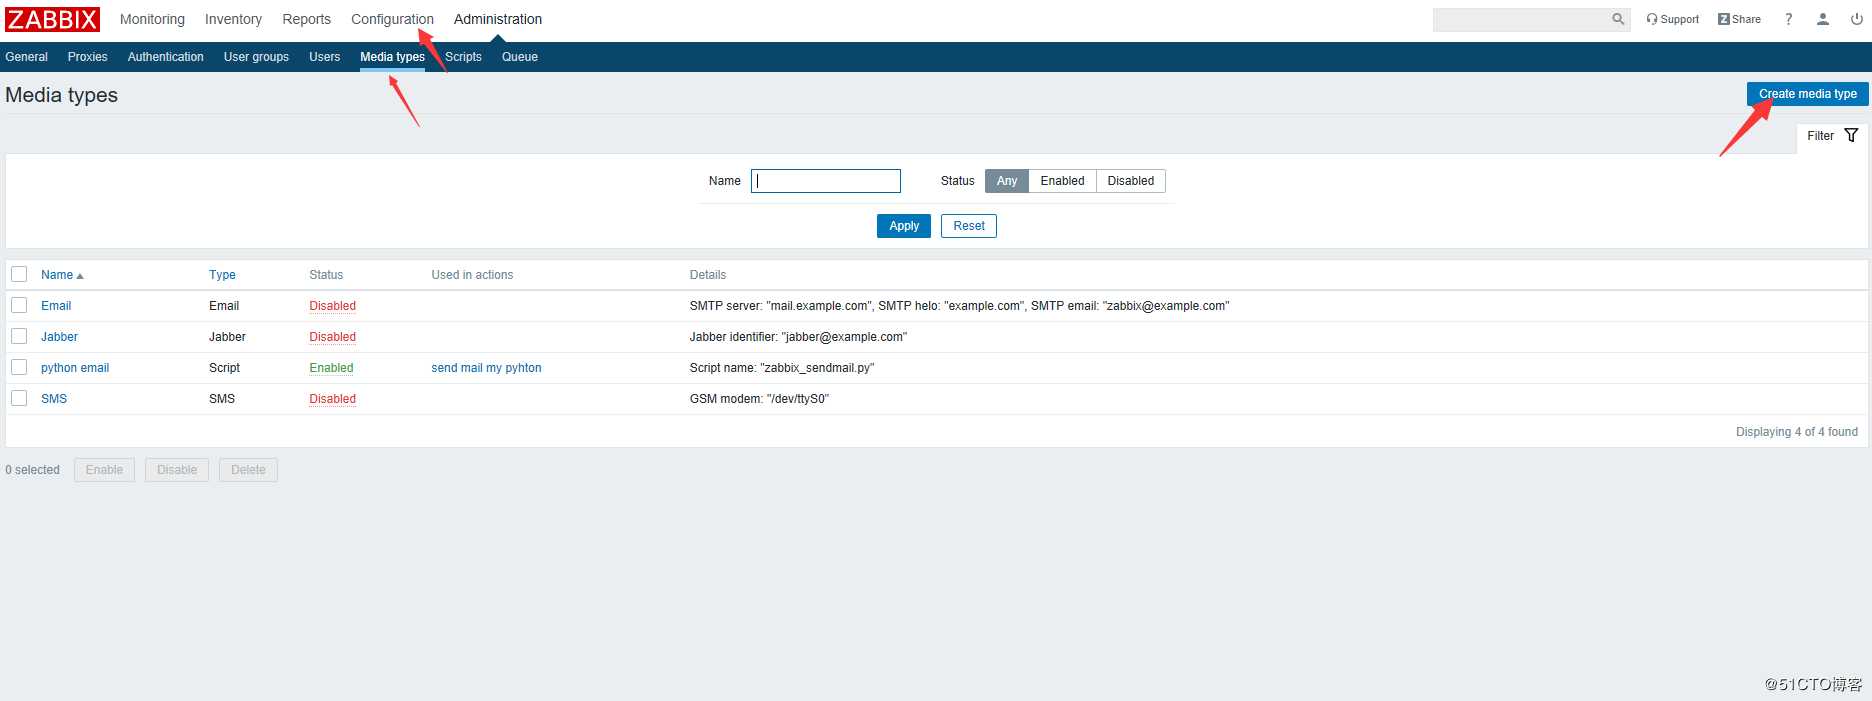Go to the General submenu
This screenshot has width=1872, height=701.
pyautogui.click(x=26, y=57)
